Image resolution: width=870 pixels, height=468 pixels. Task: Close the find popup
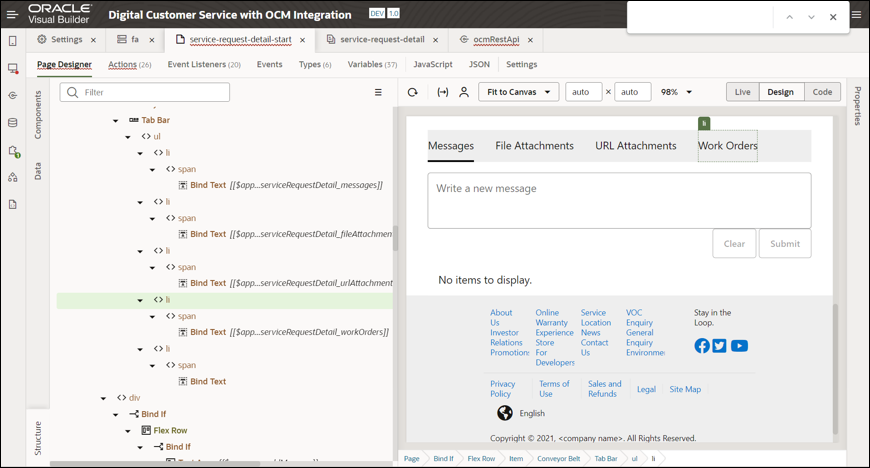point(833,17)
